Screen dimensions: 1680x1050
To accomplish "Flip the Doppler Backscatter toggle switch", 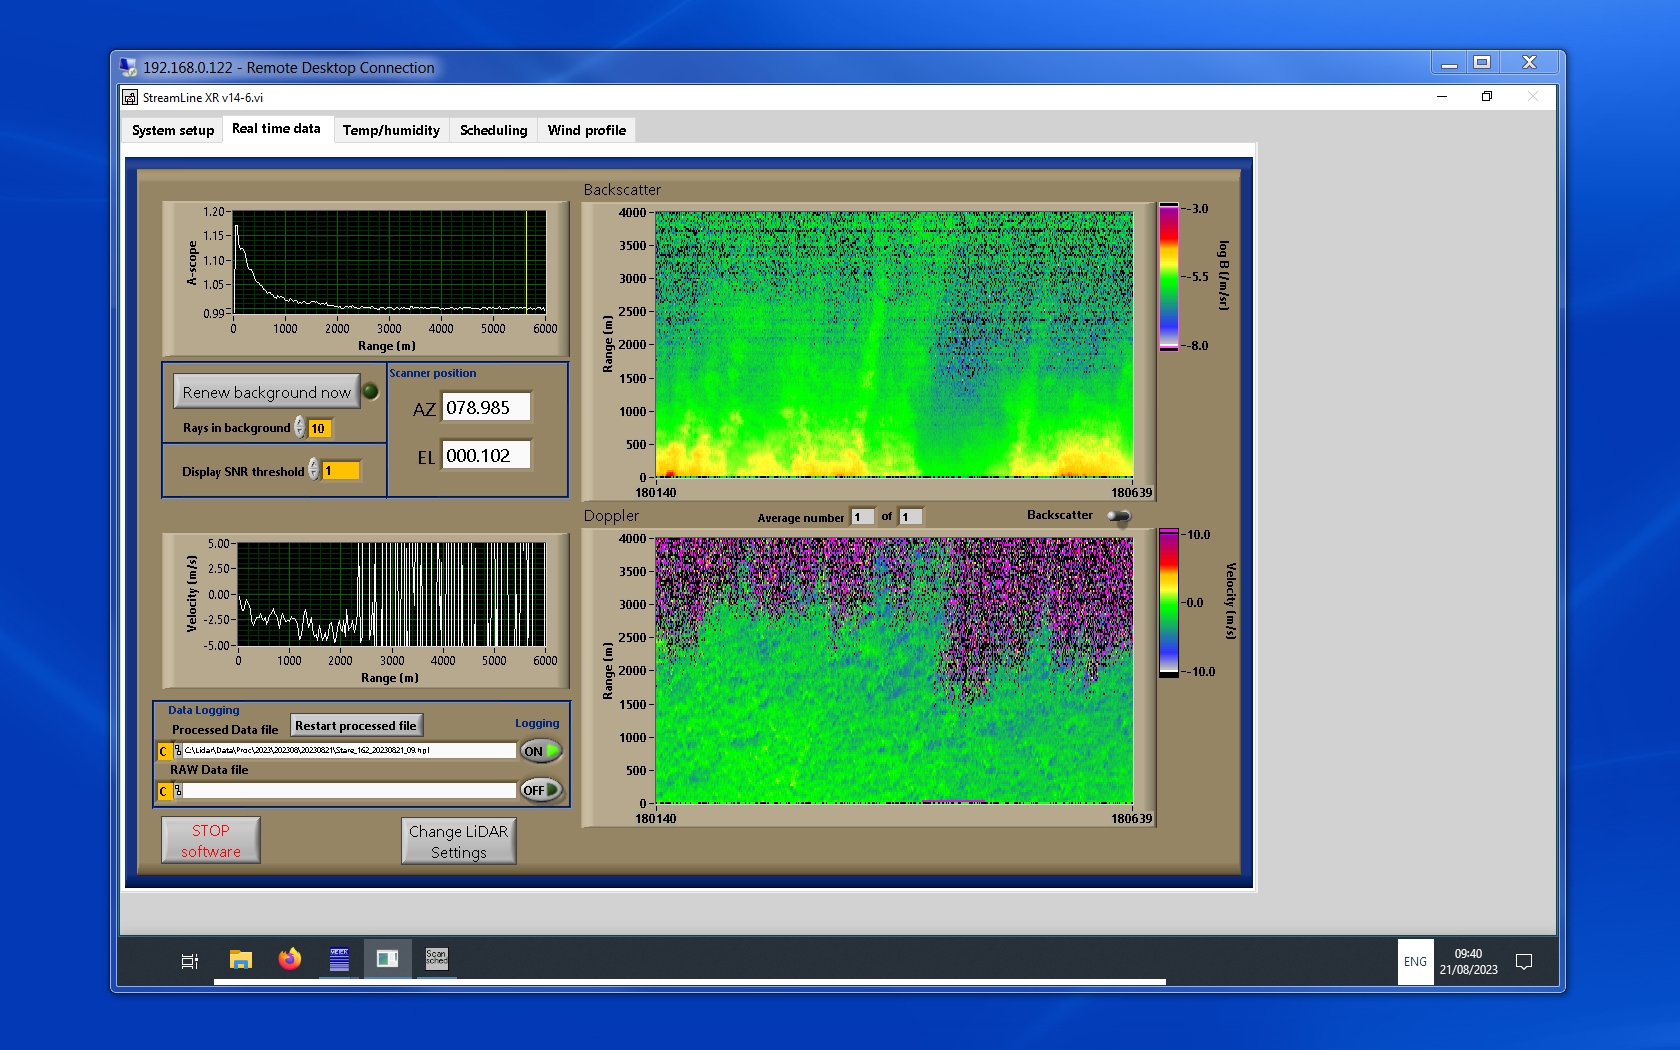I will [1119, 516].
